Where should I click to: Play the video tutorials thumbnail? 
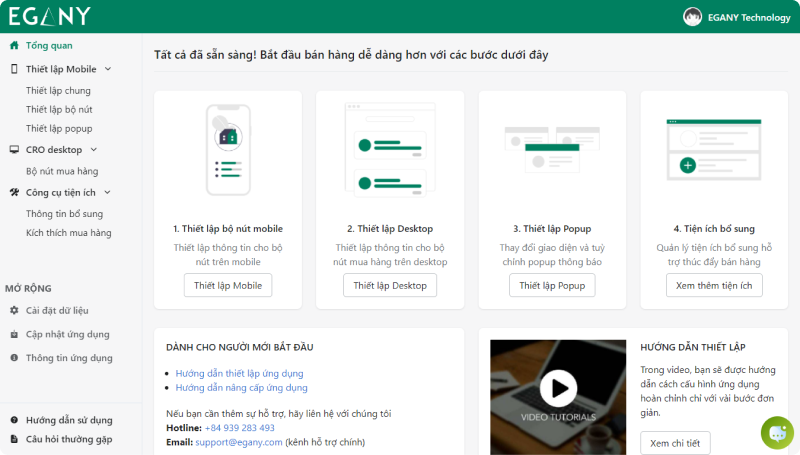pos(558,388)
